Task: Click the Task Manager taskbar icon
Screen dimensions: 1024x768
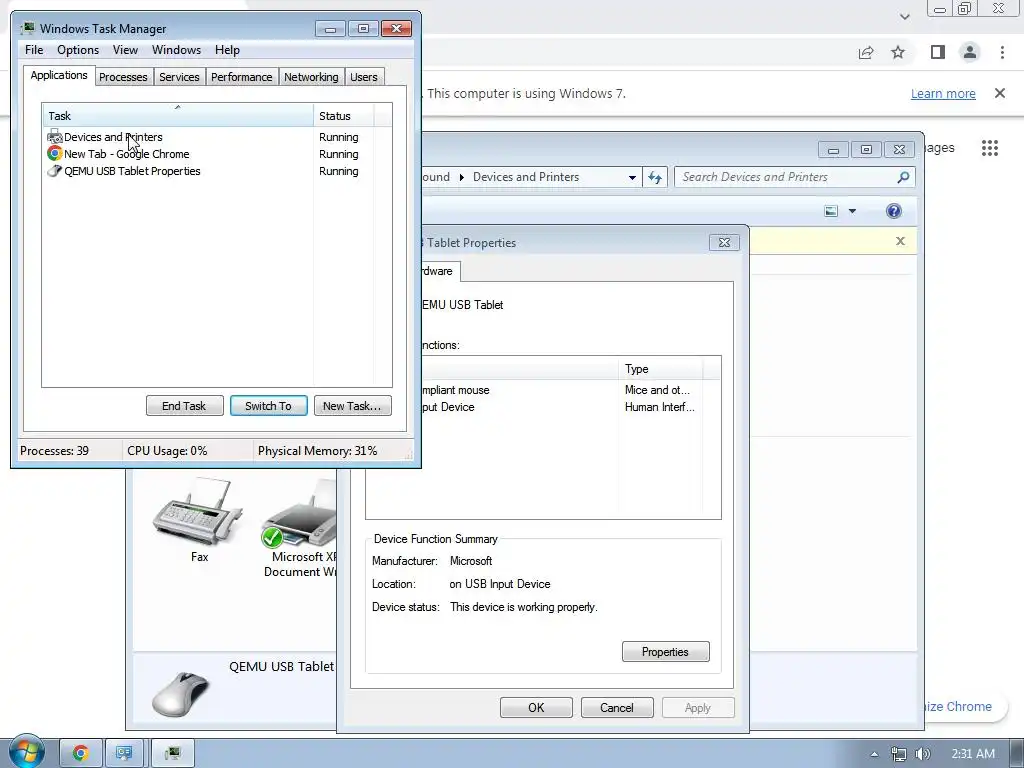Action: pos(172,754)
